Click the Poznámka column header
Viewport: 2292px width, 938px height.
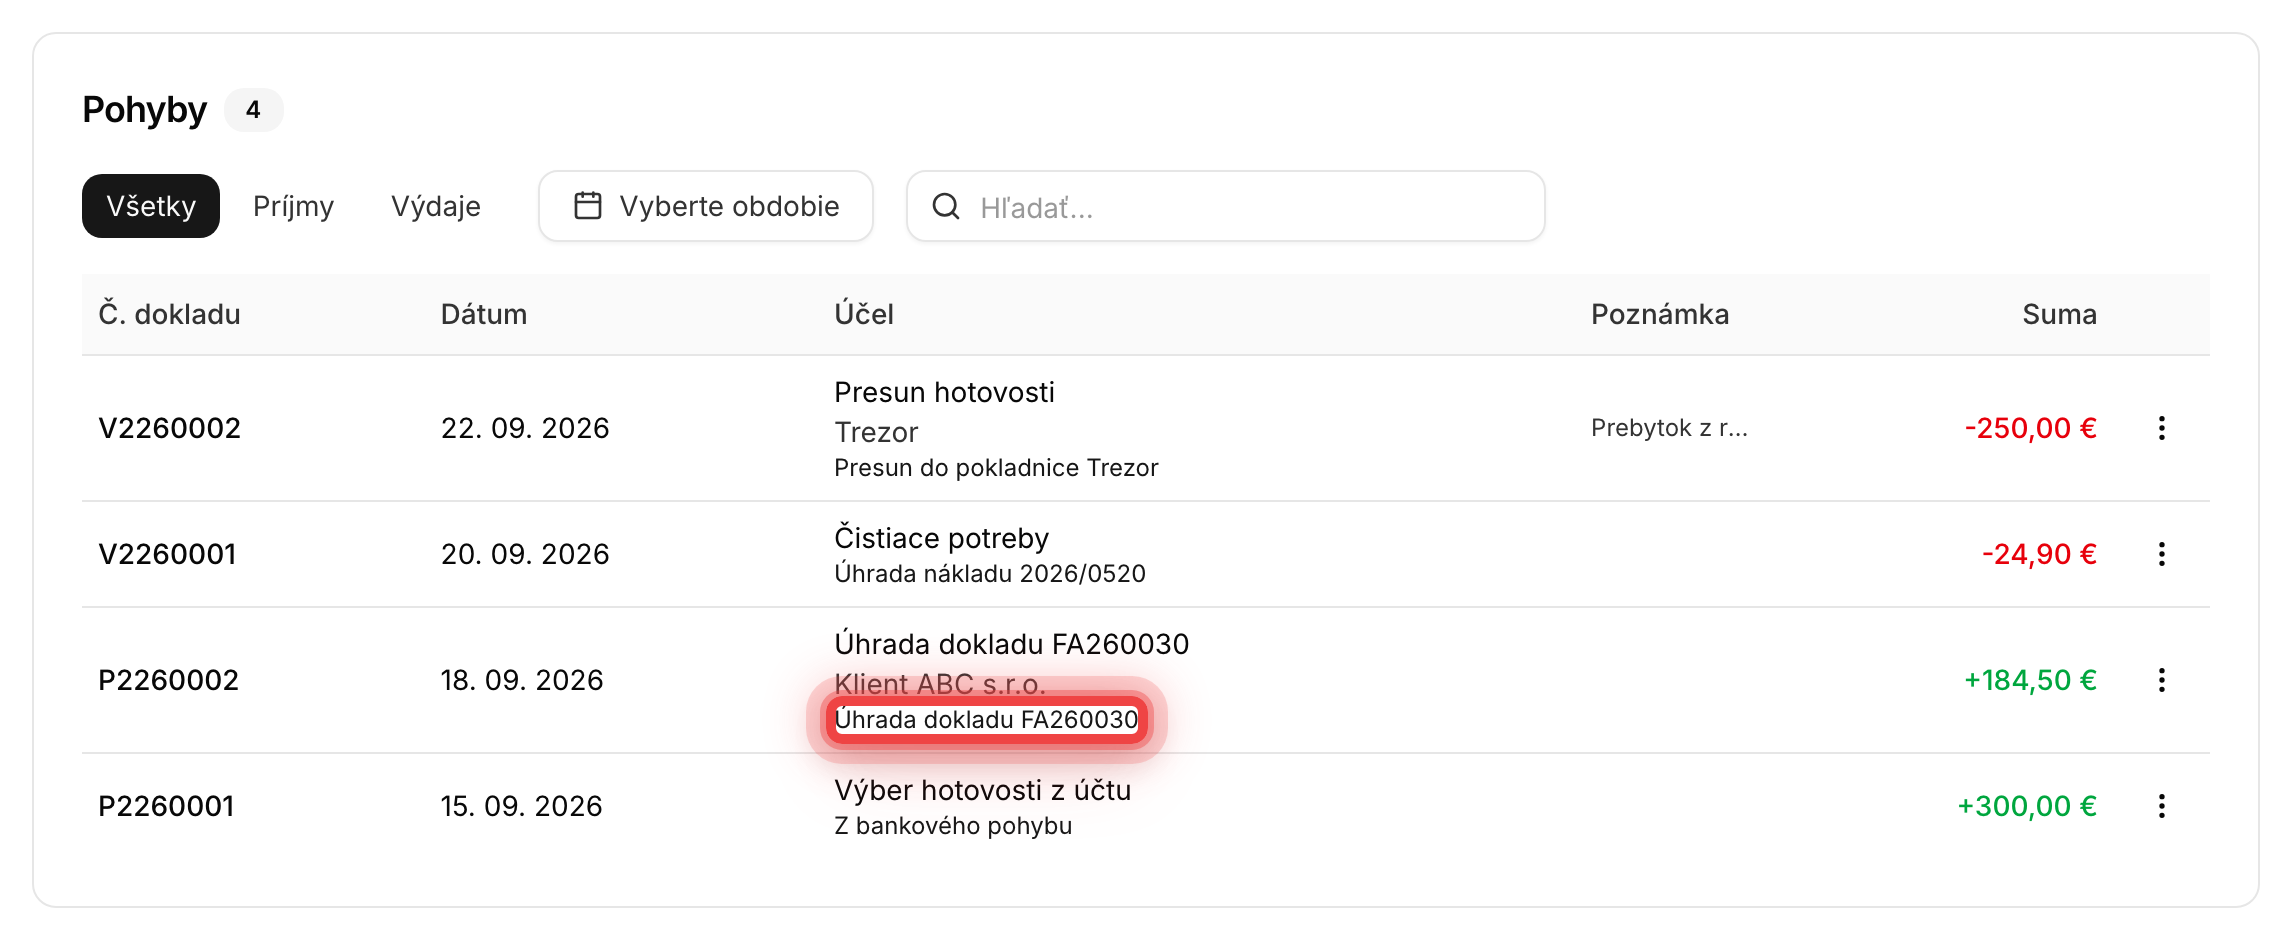pos(1660,314)
